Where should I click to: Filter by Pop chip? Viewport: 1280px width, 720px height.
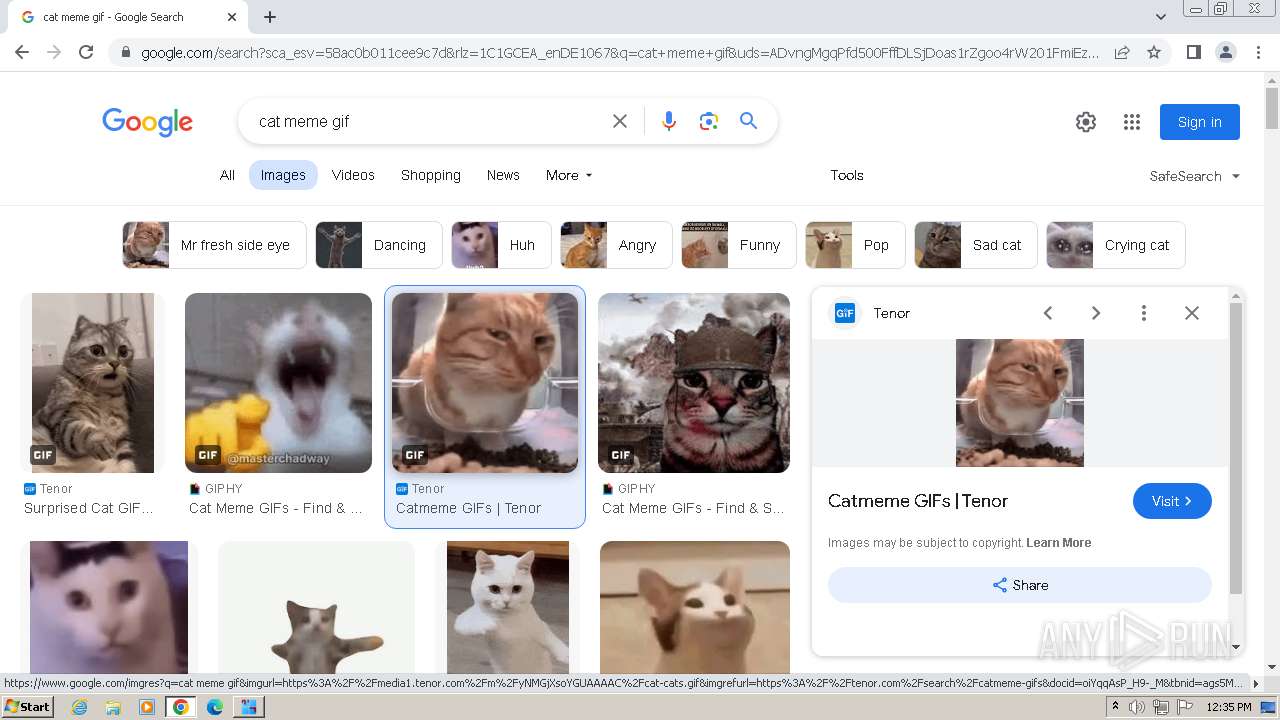pos(855,245)
